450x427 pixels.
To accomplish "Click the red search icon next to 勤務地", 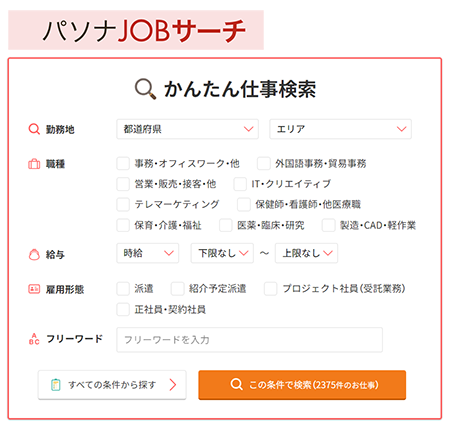I will 34,129.
